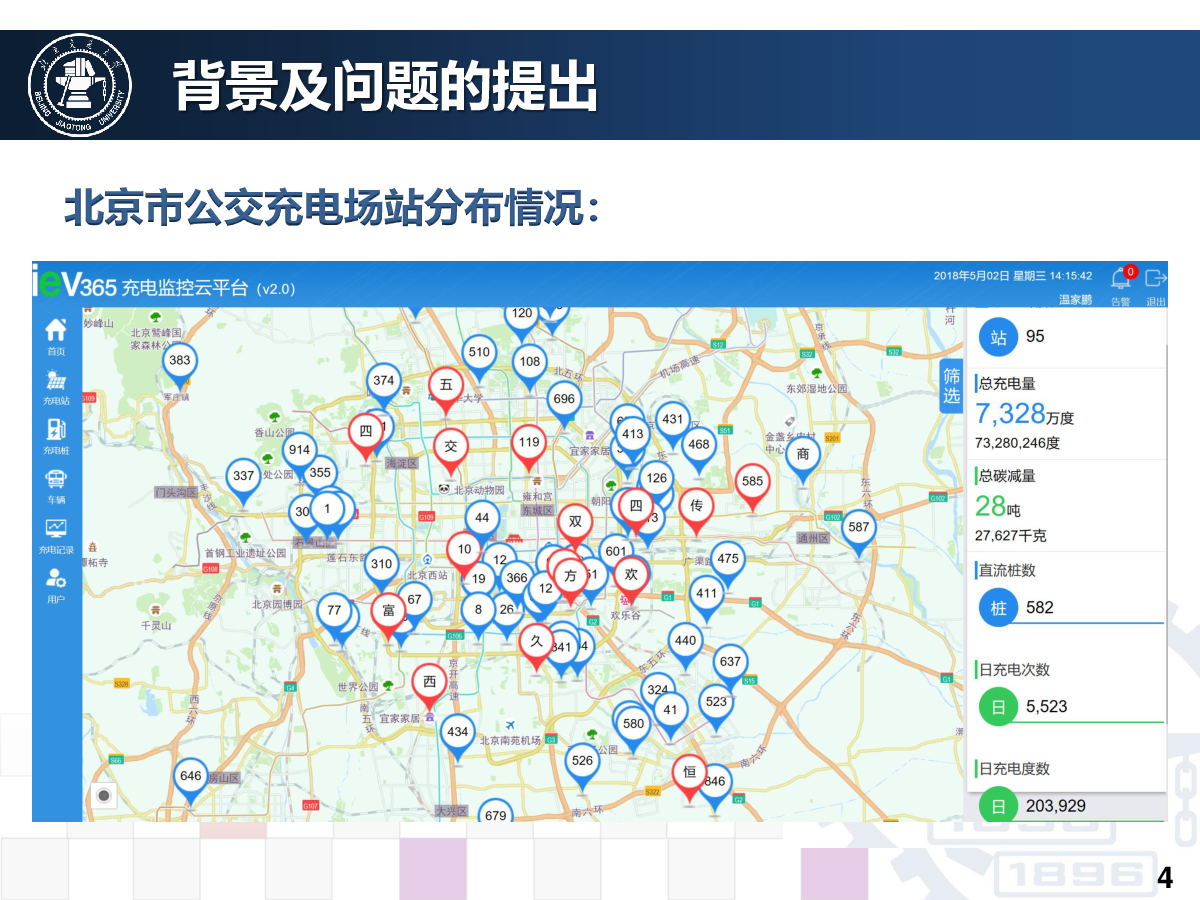Select station marker 587 on the map
The width and height of the screenshot is (1200, 900).
pyautogui.click(x=858, y=534)
